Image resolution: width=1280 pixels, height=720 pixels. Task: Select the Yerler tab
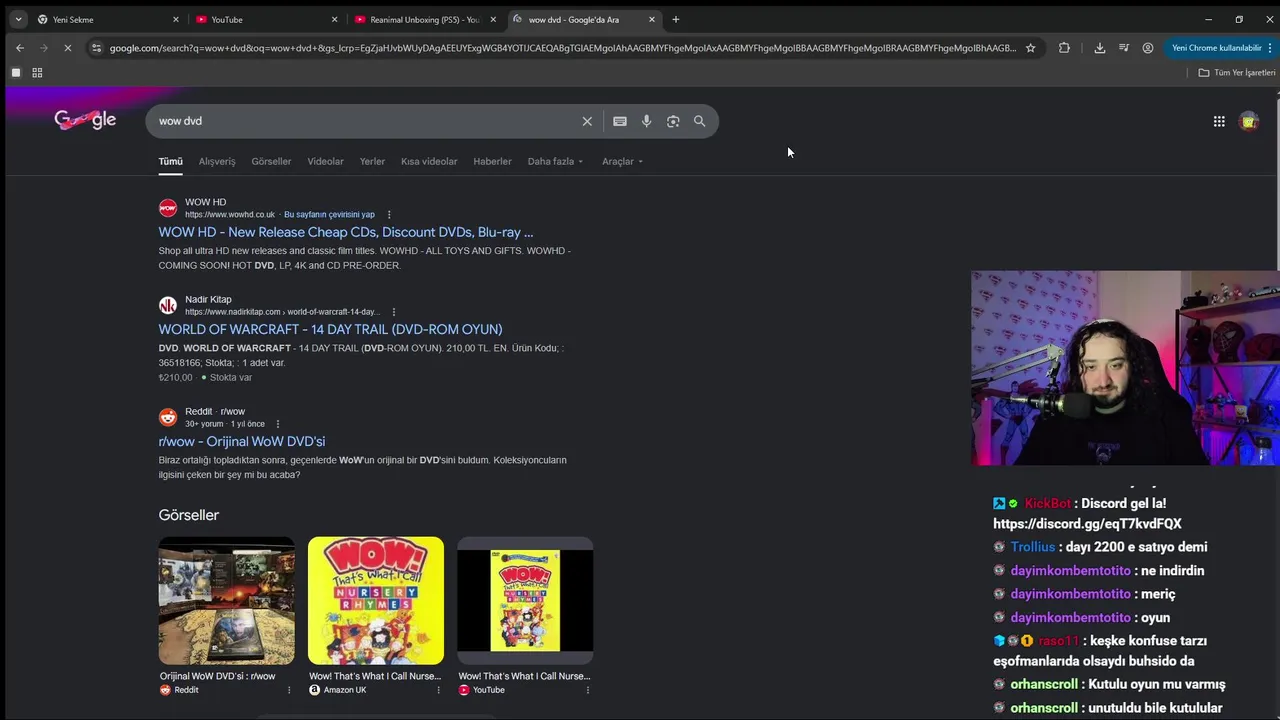click(372, 161)
